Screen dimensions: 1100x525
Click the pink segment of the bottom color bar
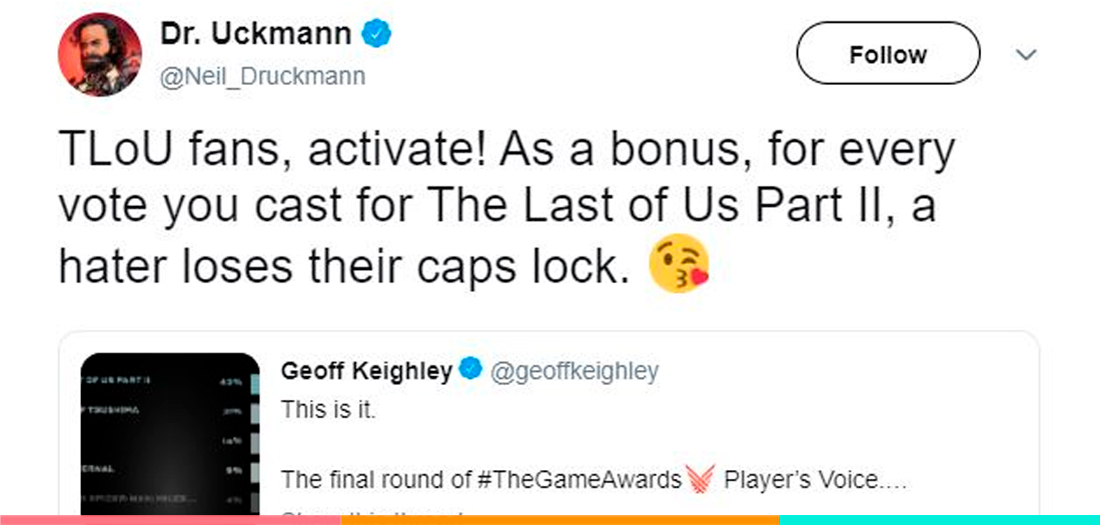click(x=170, y=520)
